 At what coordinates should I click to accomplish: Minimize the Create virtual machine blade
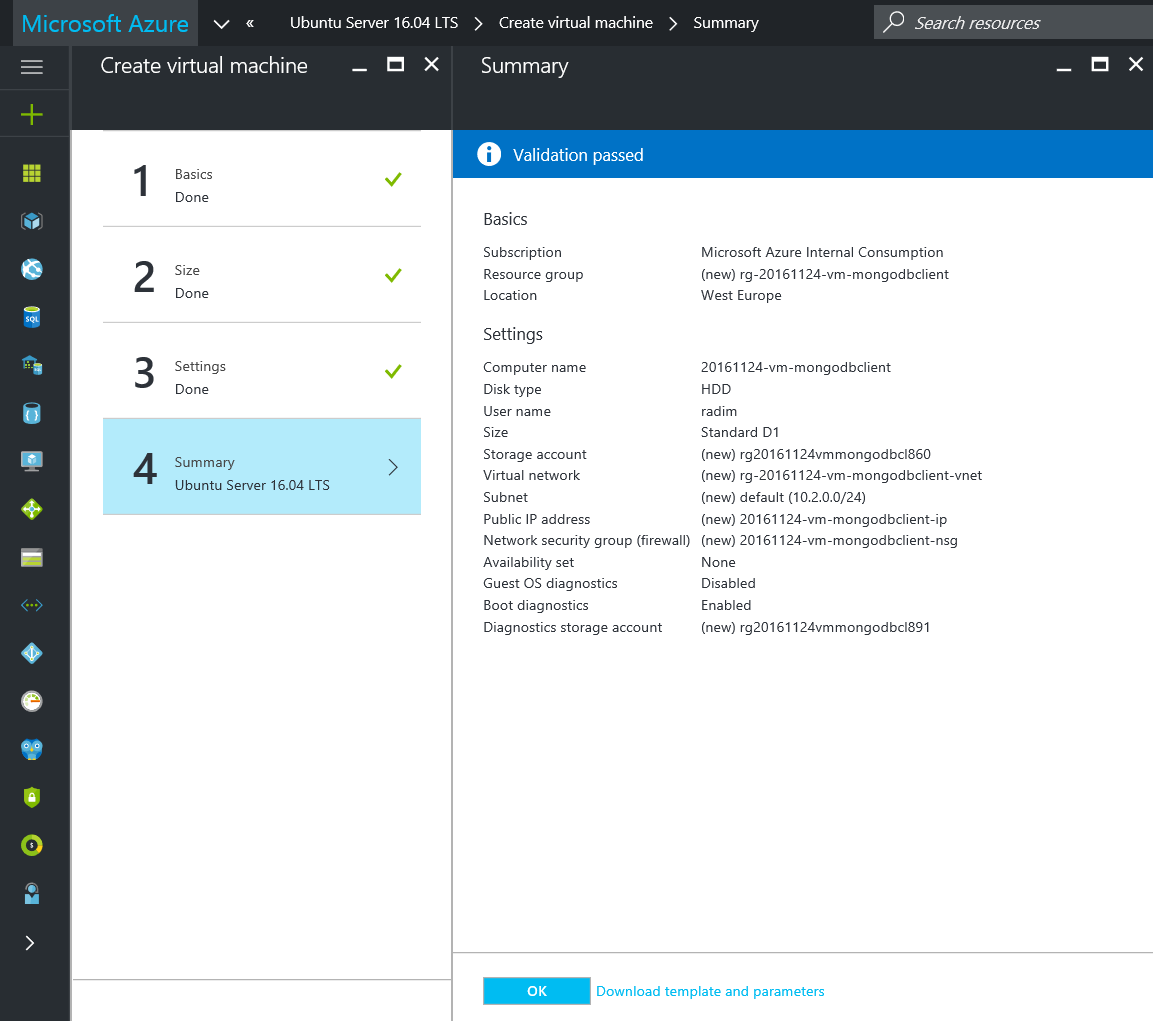pos(360,68)
